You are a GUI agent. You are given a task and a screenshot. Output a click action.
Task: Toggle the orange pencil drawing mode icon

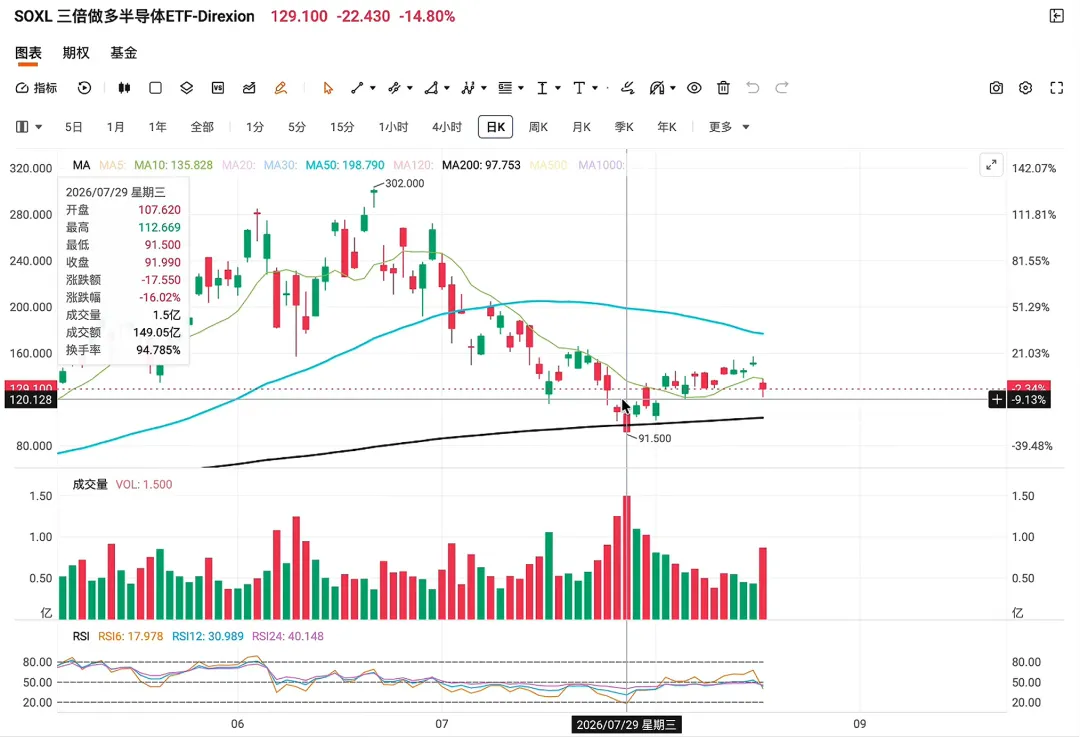point(280,87)
